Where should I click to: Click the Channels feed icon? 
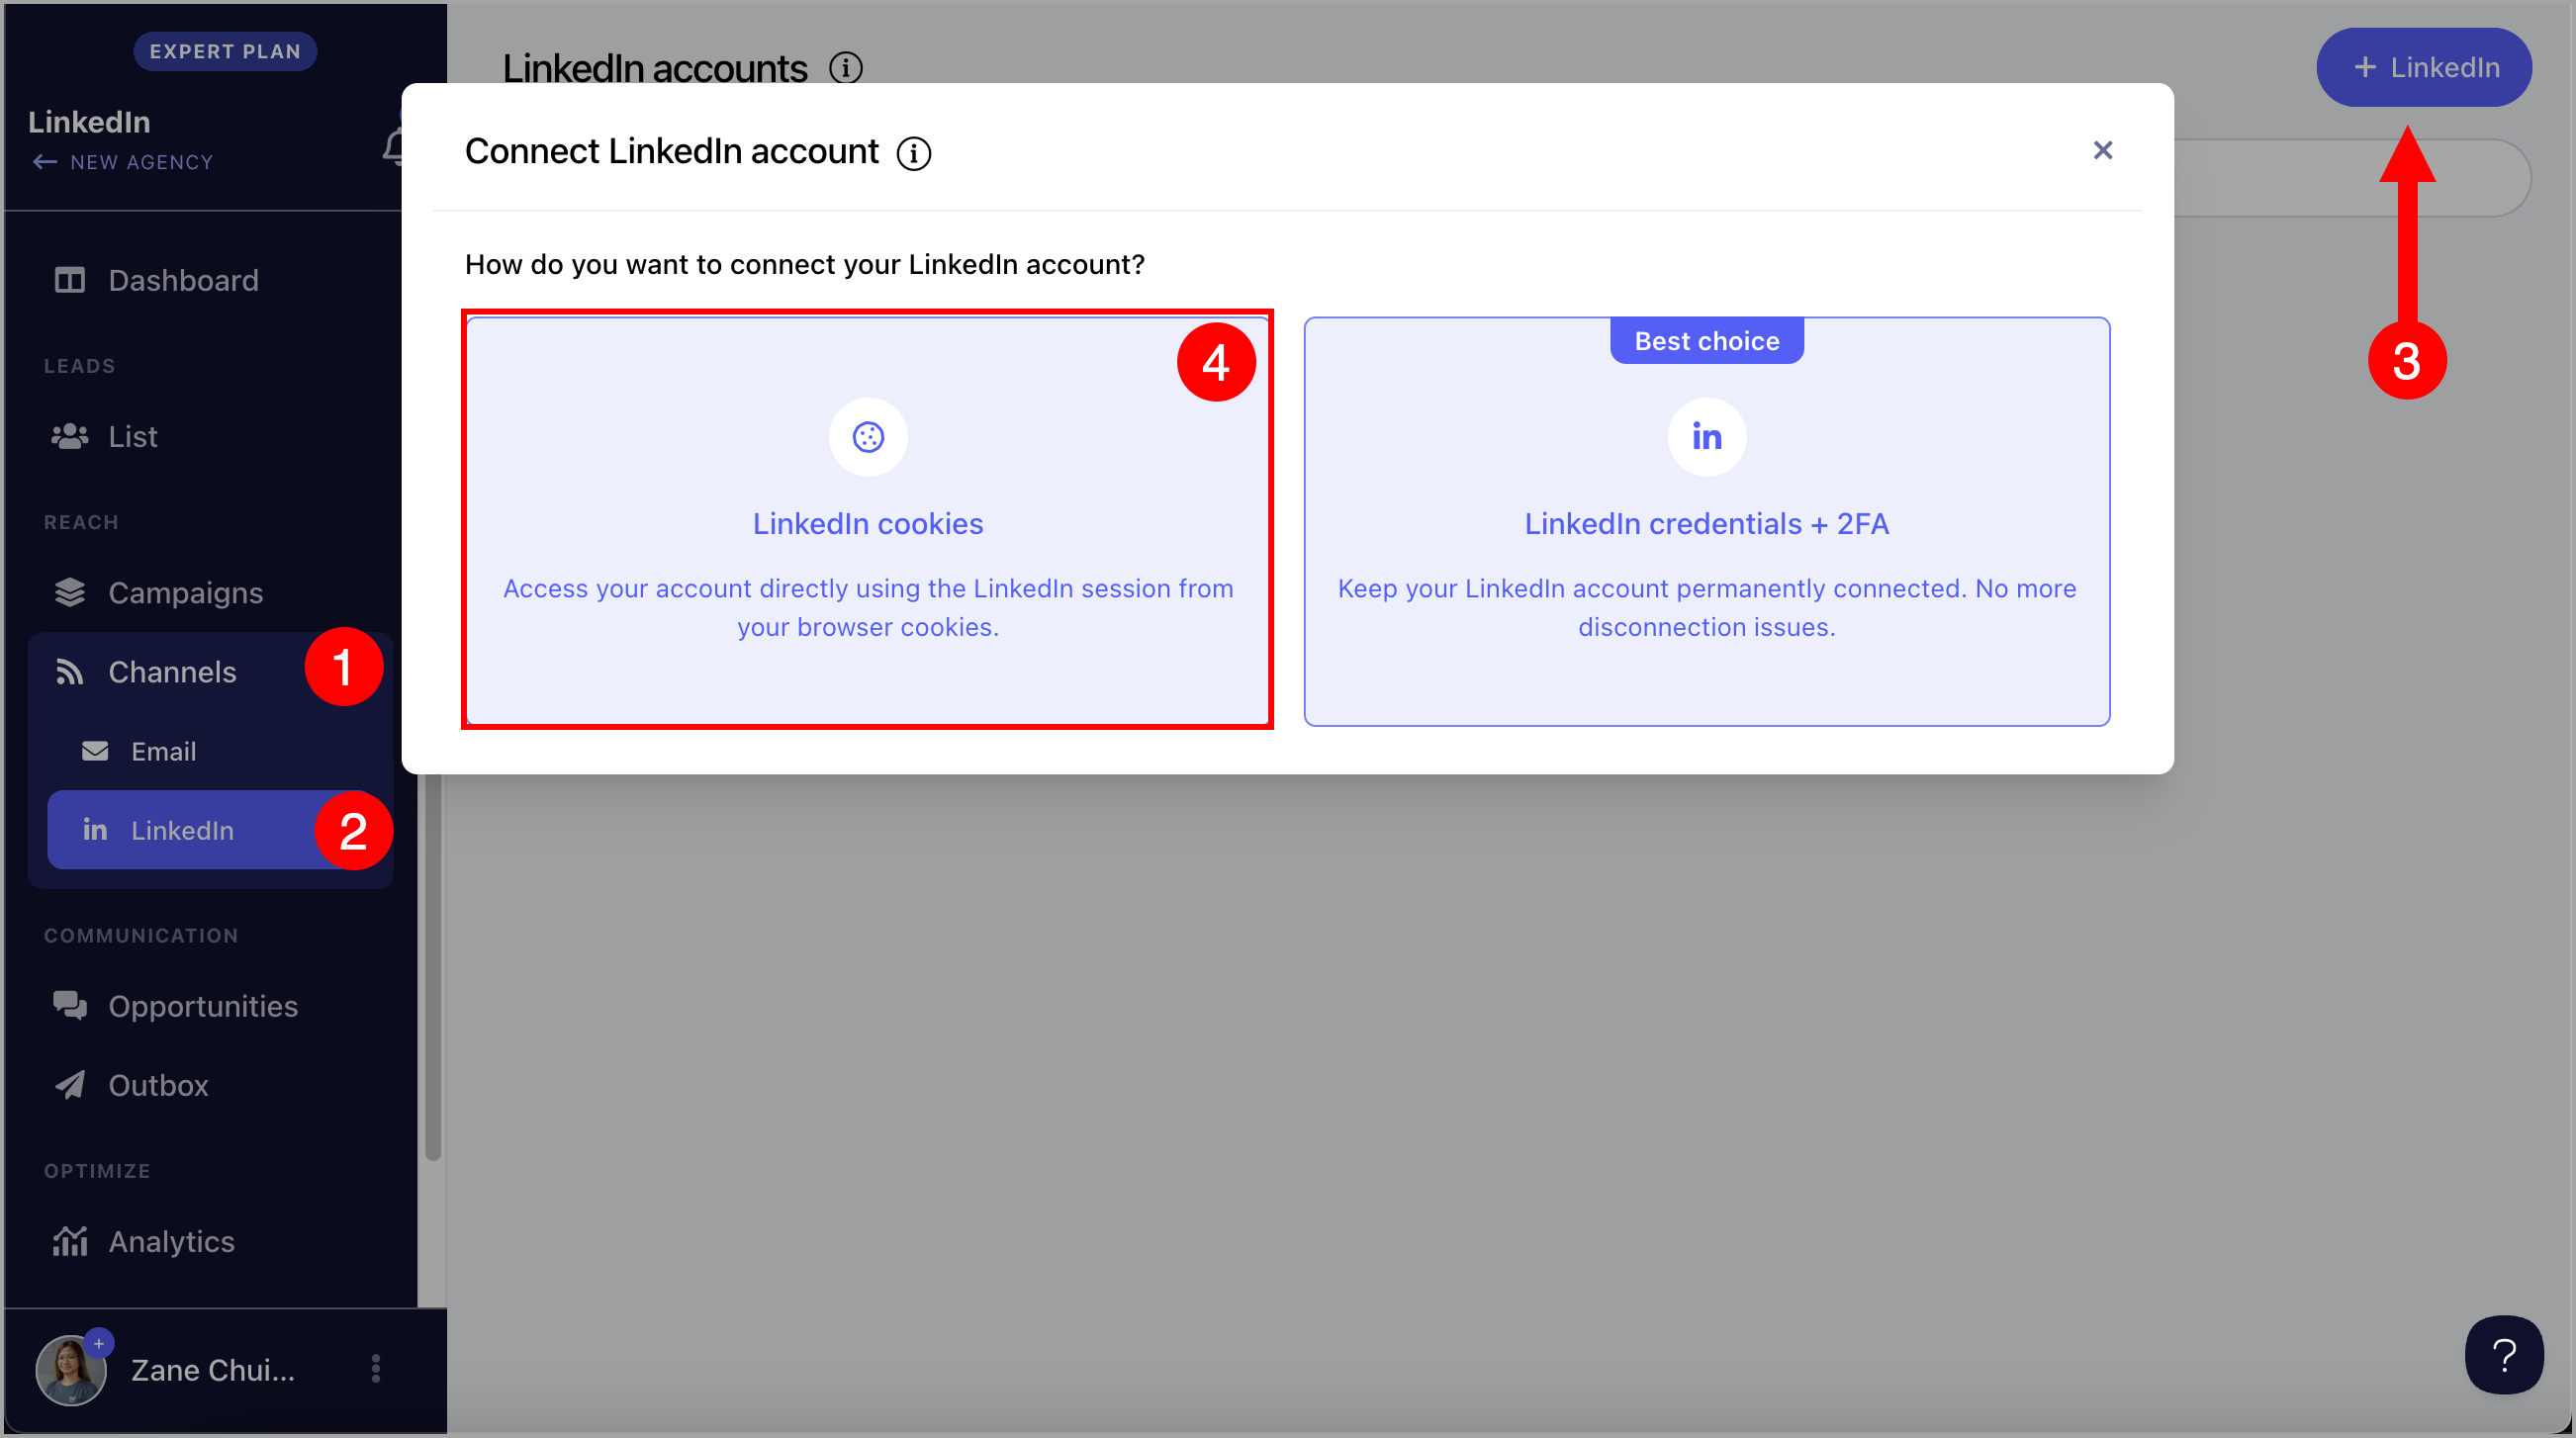point(70,671)
